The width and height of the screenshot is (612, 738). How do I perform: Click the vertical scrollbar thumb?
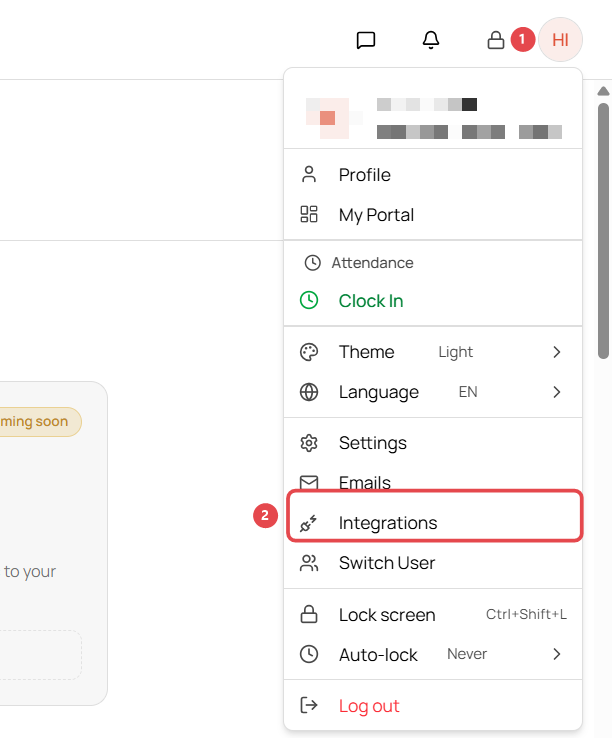coord(604,231)
